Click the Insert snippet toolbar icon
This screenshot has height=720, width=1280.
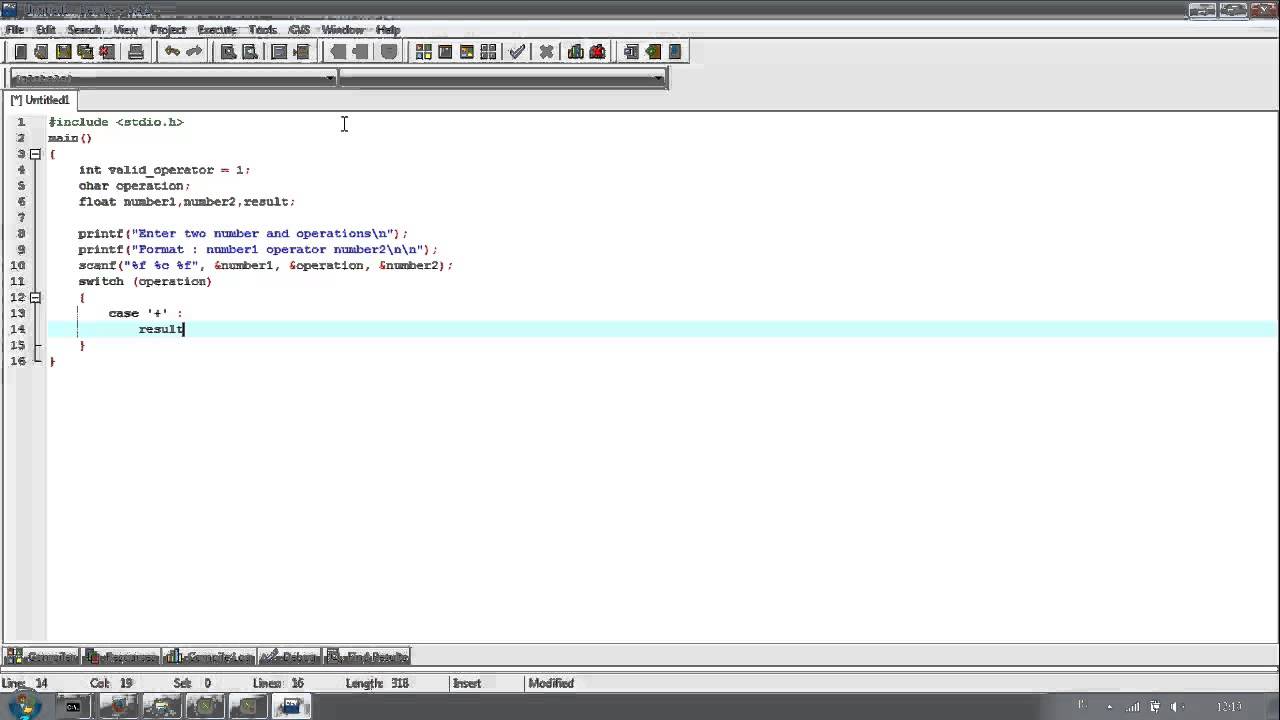631,52
